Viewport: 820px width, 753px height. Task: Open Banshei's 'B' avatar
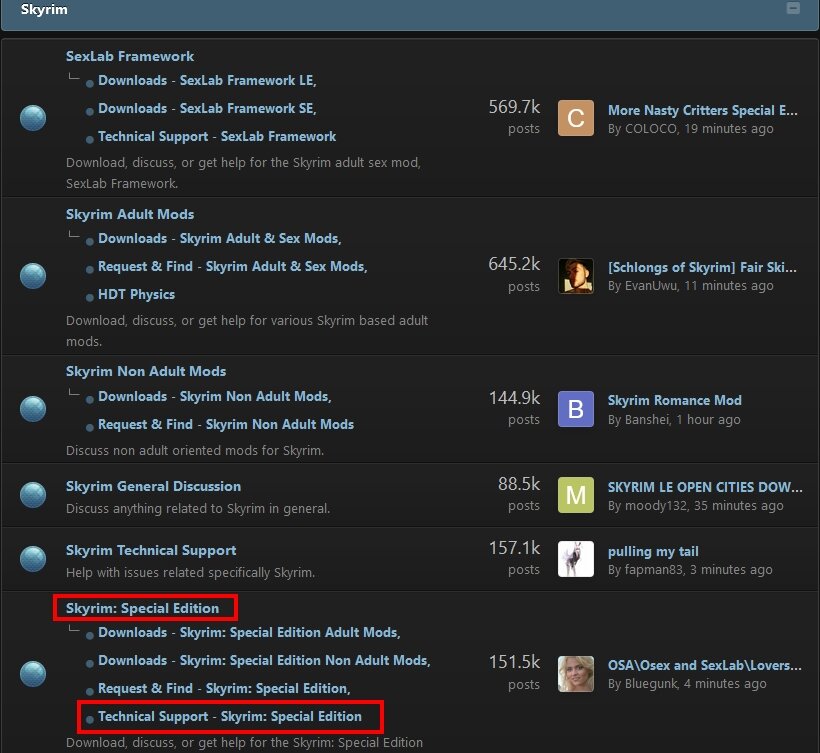576,409
